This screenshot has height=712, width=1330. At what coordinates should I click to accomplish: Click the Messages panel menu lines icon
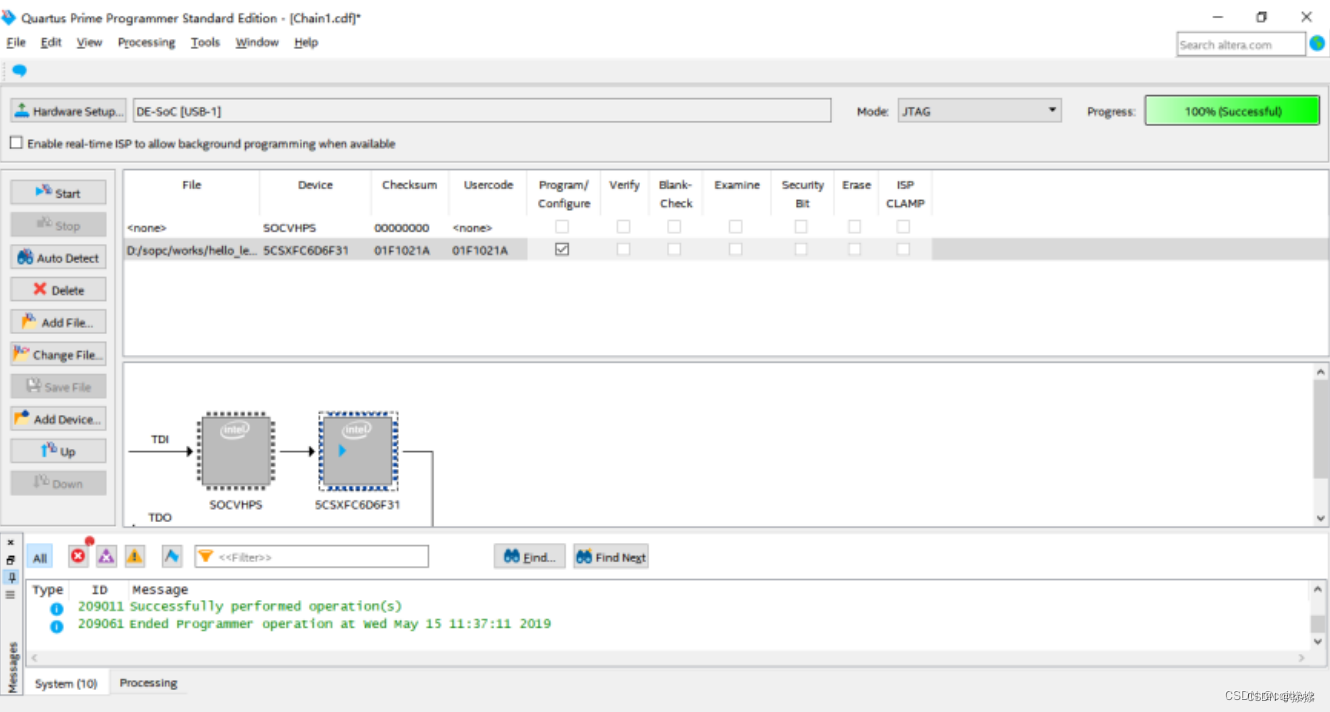coord(10,594)
